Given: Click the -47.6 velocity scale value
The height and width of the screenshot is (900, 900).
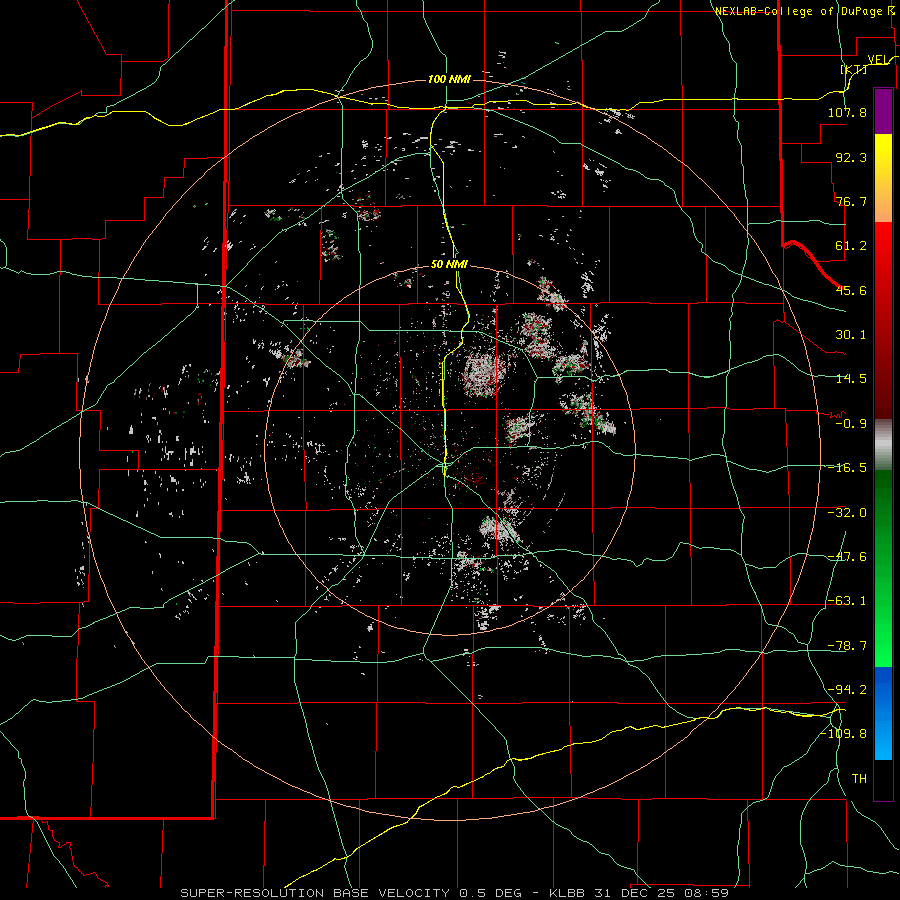Looking at the screenshot, I should [847, 557].
